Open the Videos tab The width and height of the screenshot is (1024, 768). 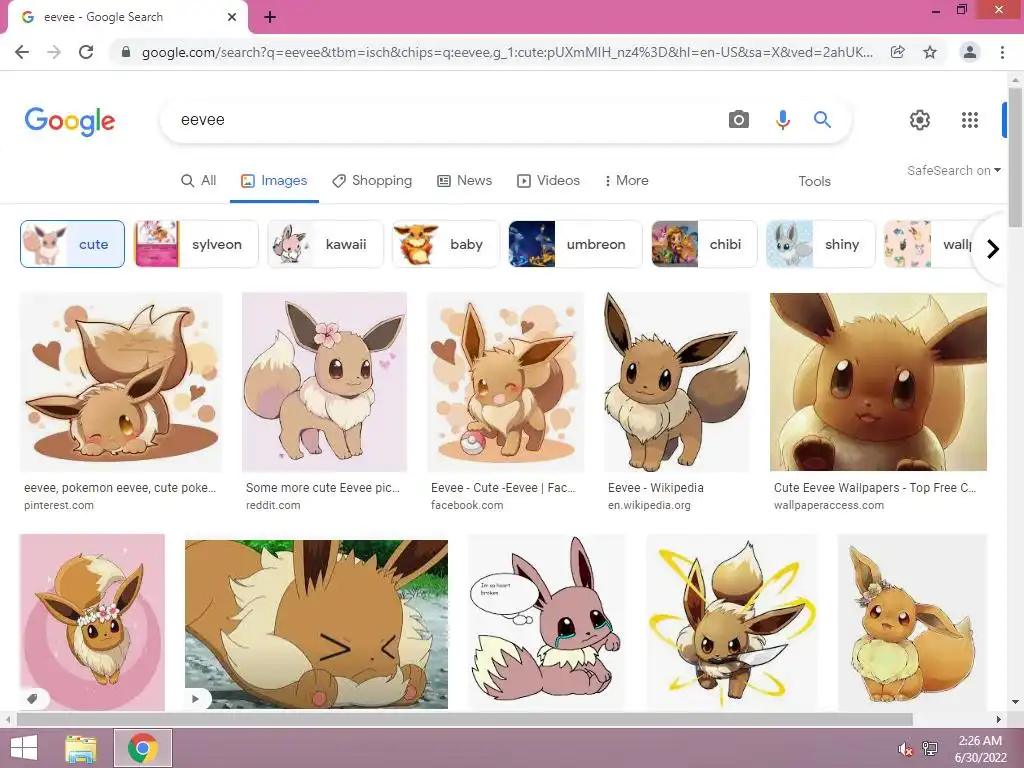point(549,180)
